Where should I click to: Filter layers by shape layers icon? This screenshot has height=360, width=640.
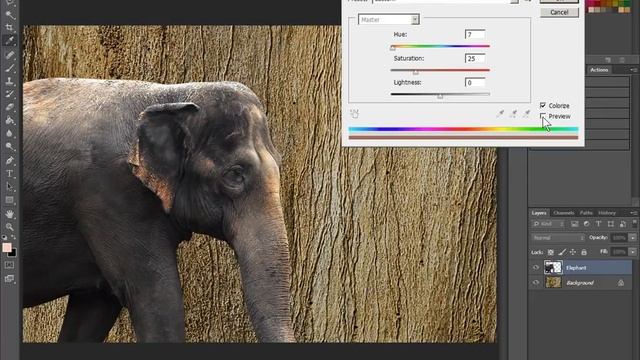[611, 224]
